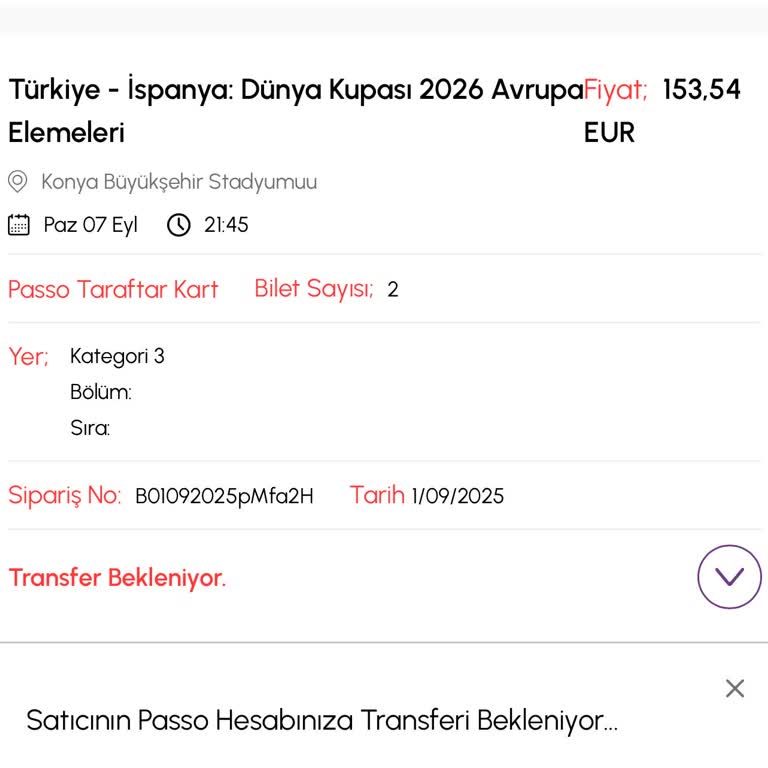The image size is (768, 768).
Task: Click the seller transfer pending message
Action: pos(322,720)
